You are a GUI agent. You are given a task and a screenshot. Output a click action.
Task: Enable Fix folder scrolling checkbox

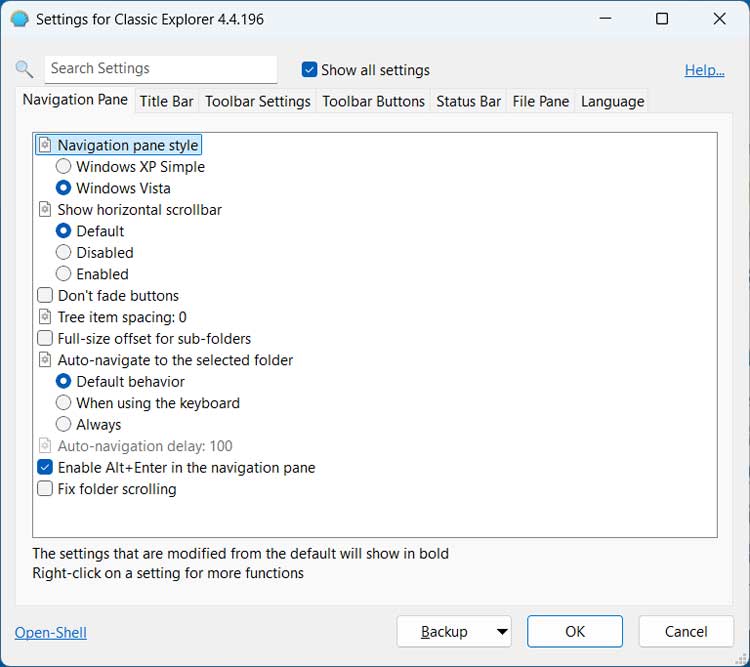pyautogui.click(x=45, y=489)
